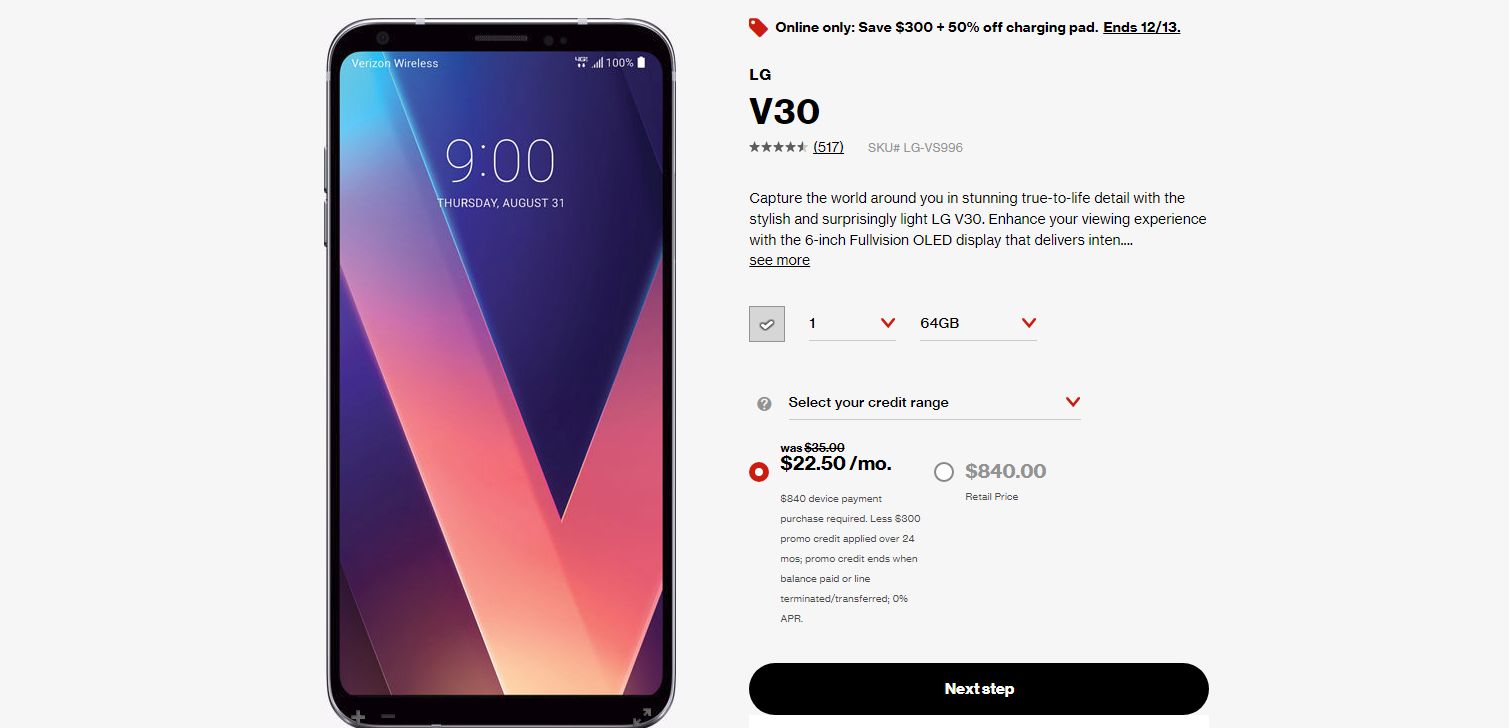Open credit range help question mark icon
This screenshot has width=1509, height=728.
764,403
